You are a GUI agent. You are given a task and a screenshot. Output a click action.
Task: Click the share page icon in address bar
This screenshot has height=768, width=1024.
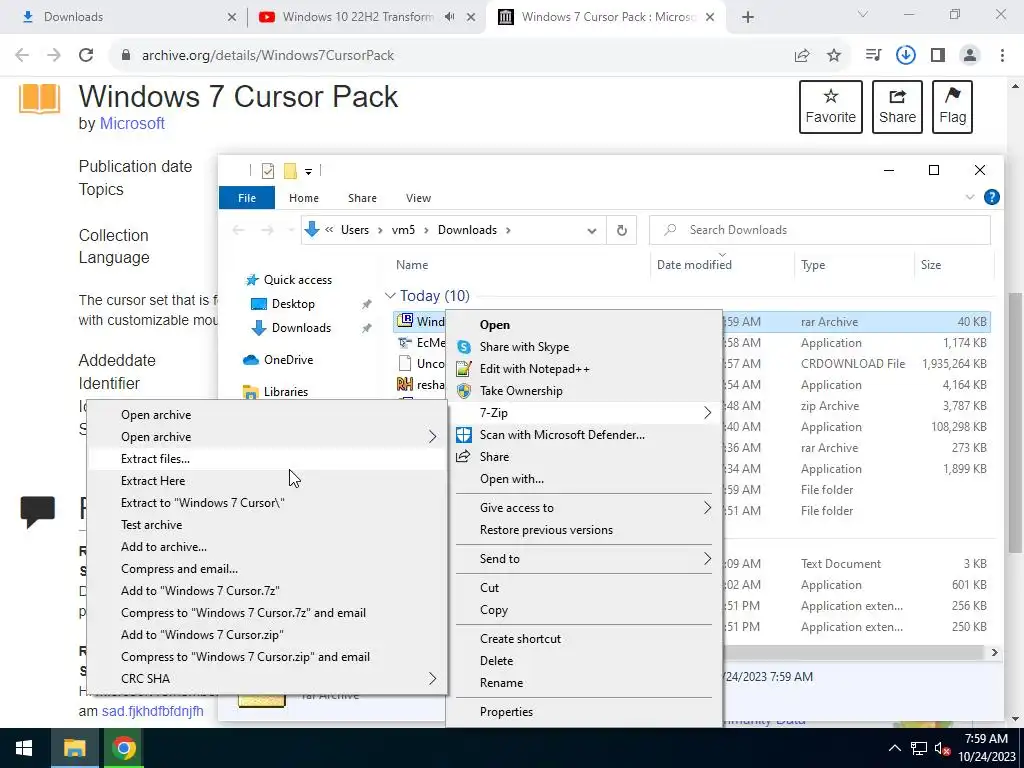802,56
